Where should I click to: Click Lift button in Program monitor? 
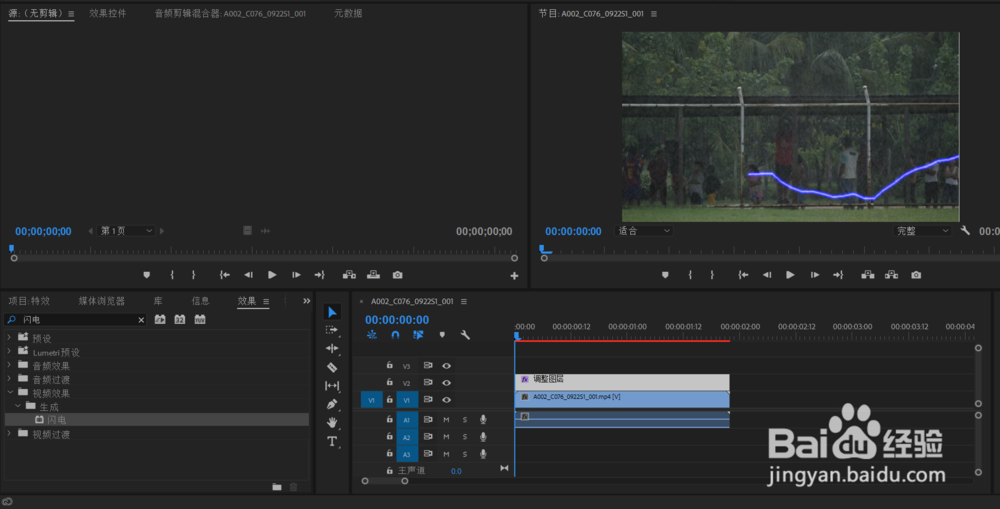pos(867,275)
